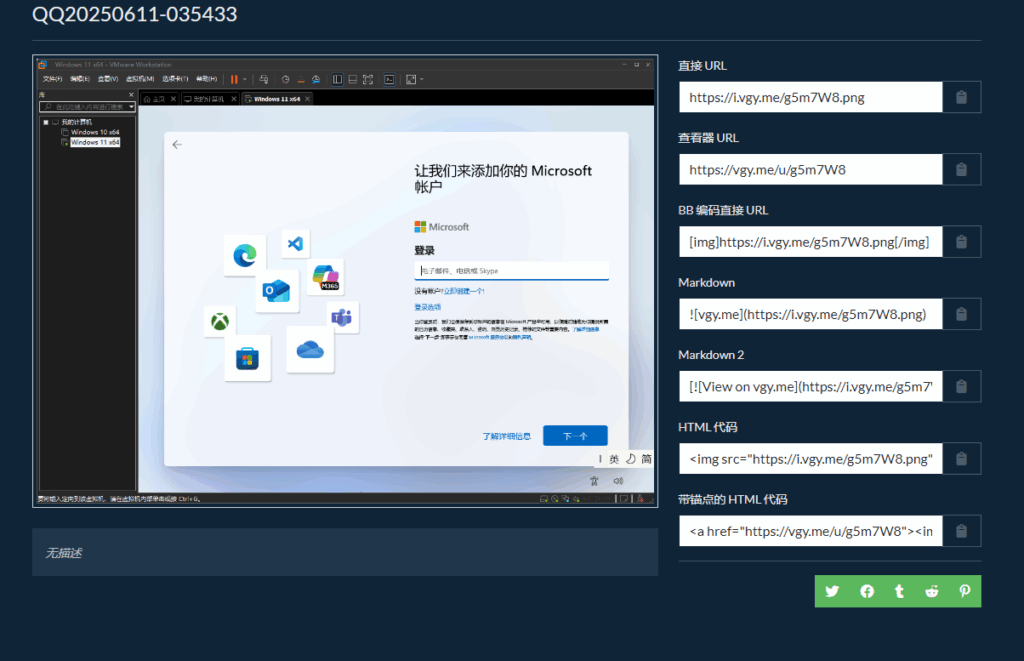This screenshot has height=661, width=1024.
Task: Select the 直接 URL text field
Action: click(x=810, y=97)
